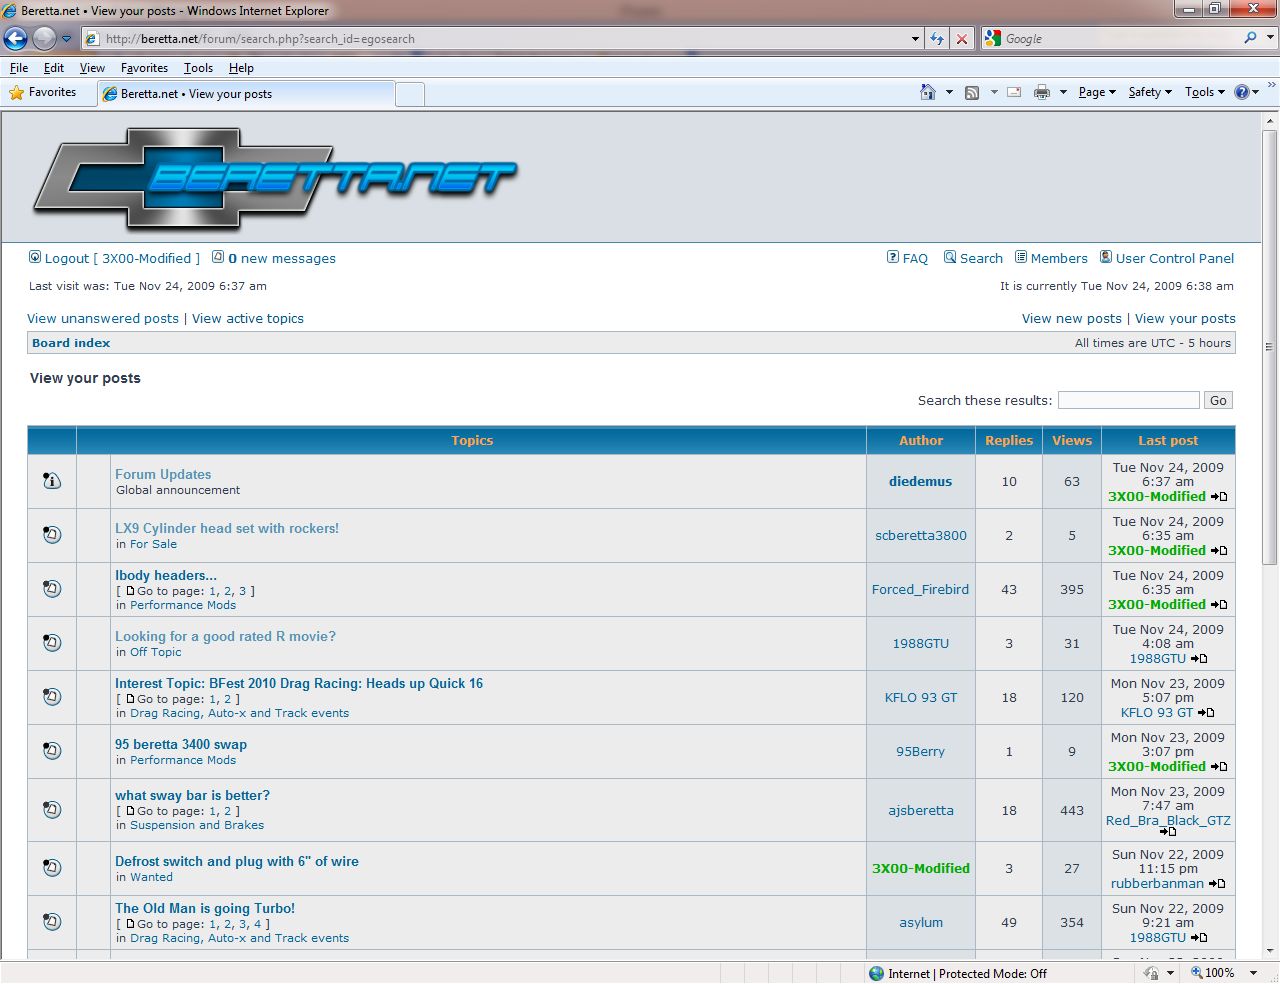
Task: Click the browser Back arrow button
Action: pyautogui.click(x=15, y=39)
